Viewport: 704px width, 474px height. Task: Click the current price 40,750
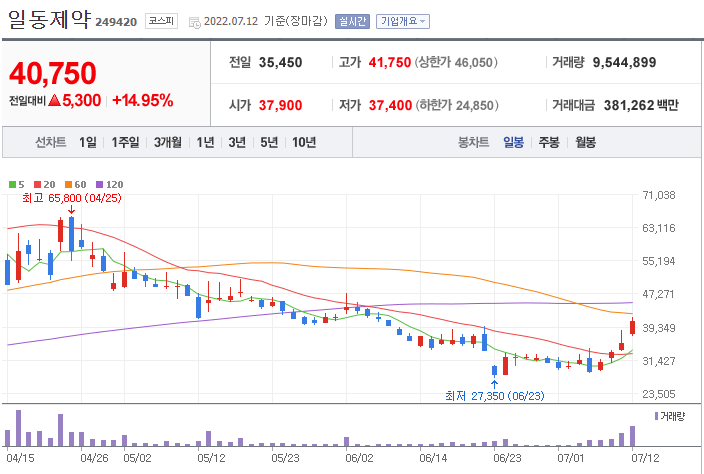pyautogui.click(x=53, y=73)
